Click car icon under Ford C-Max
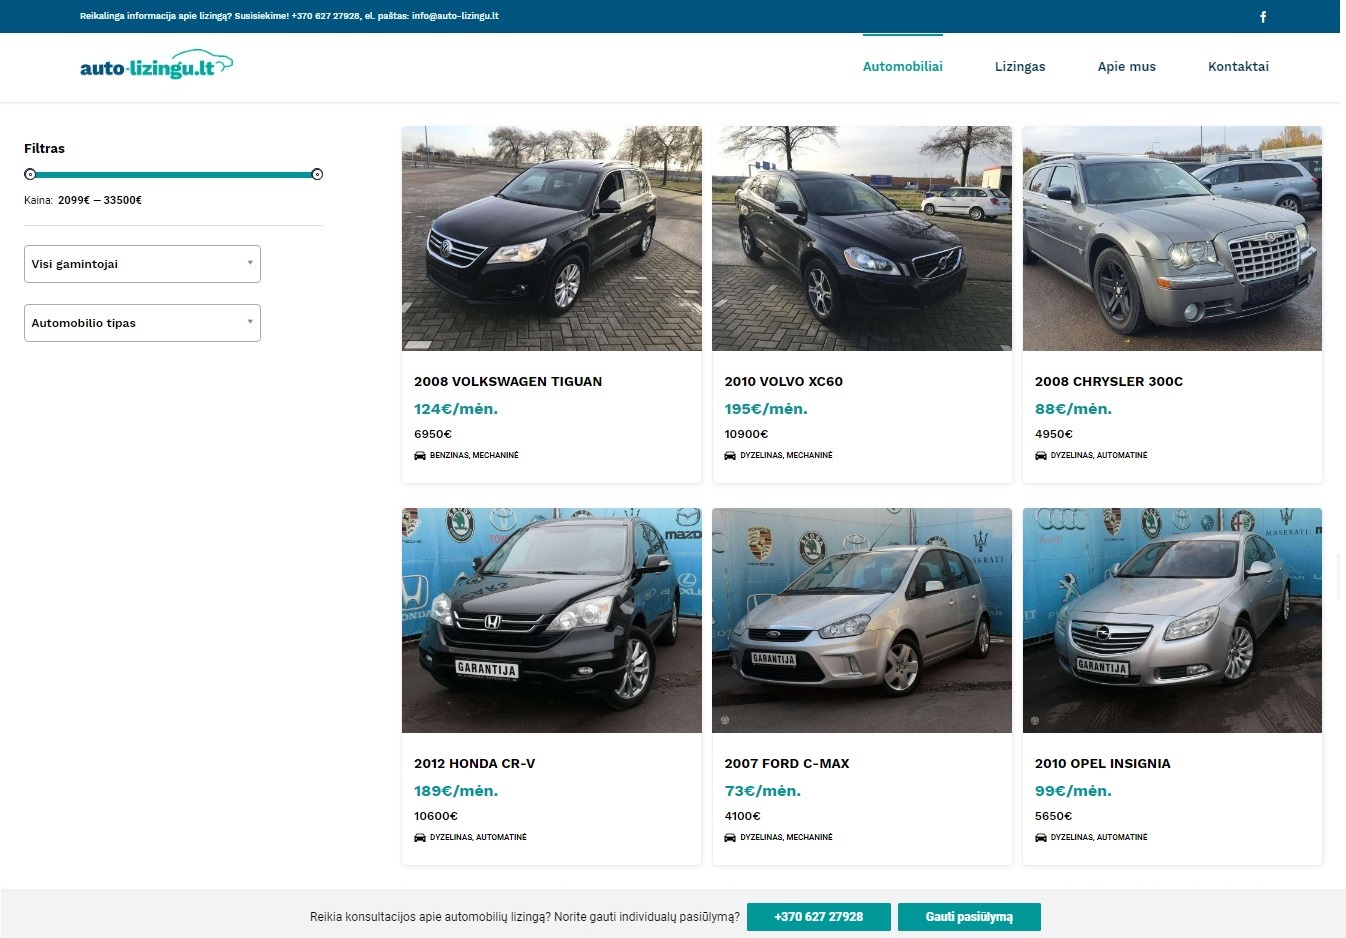The height and width of the screenshot is (938, 1346). (730, 837)
